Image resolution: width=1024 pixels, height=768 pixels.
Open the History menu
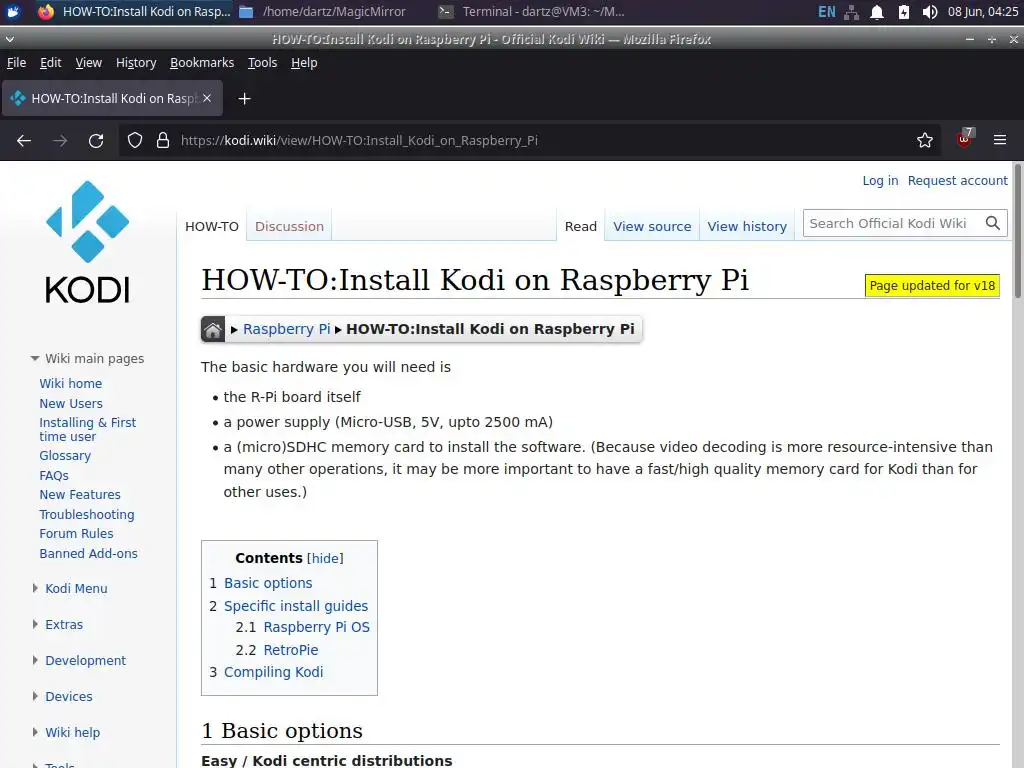pyautogui.click(x=136, y=63)
